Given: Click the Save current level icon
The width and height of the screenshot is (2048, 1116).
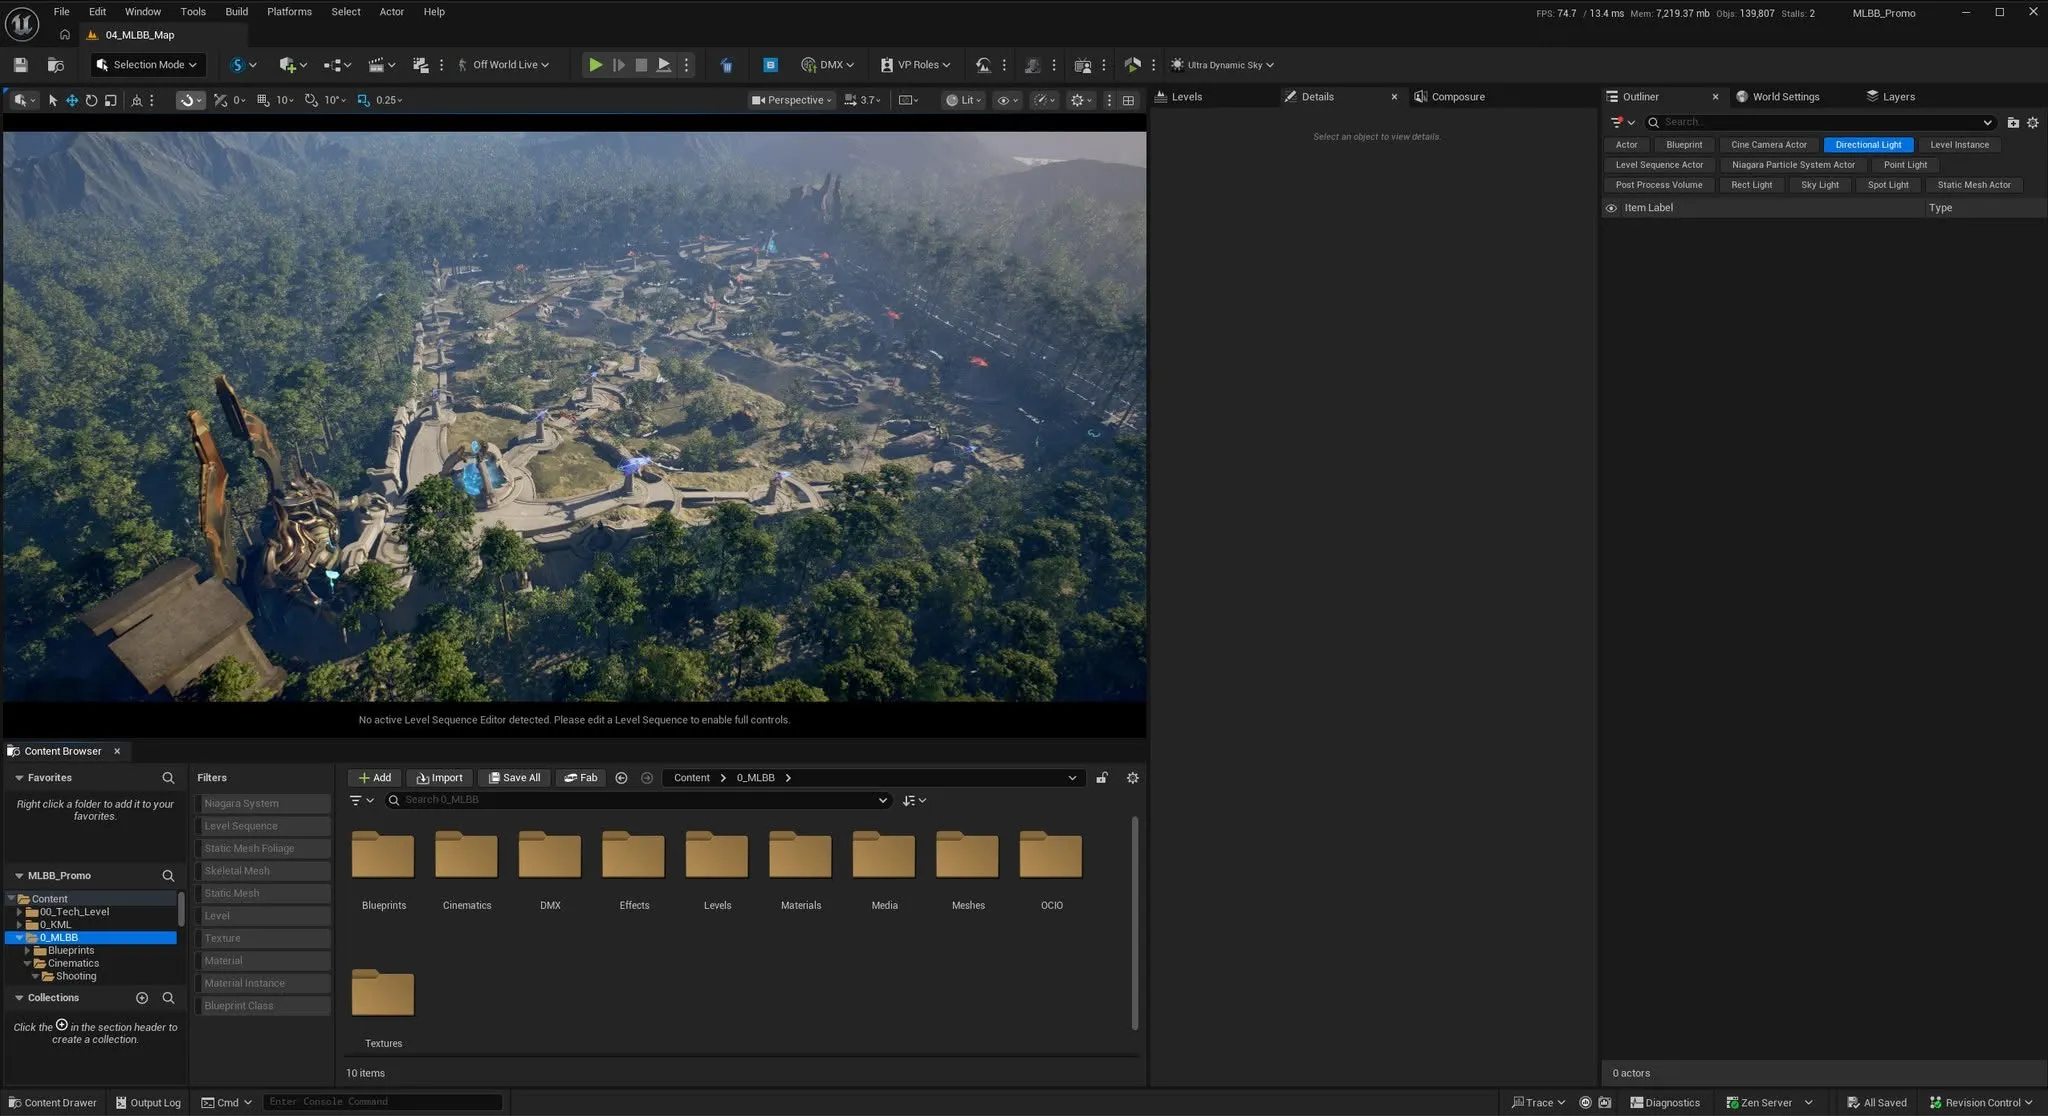Looking at the screenshot, I should point(20,65).
